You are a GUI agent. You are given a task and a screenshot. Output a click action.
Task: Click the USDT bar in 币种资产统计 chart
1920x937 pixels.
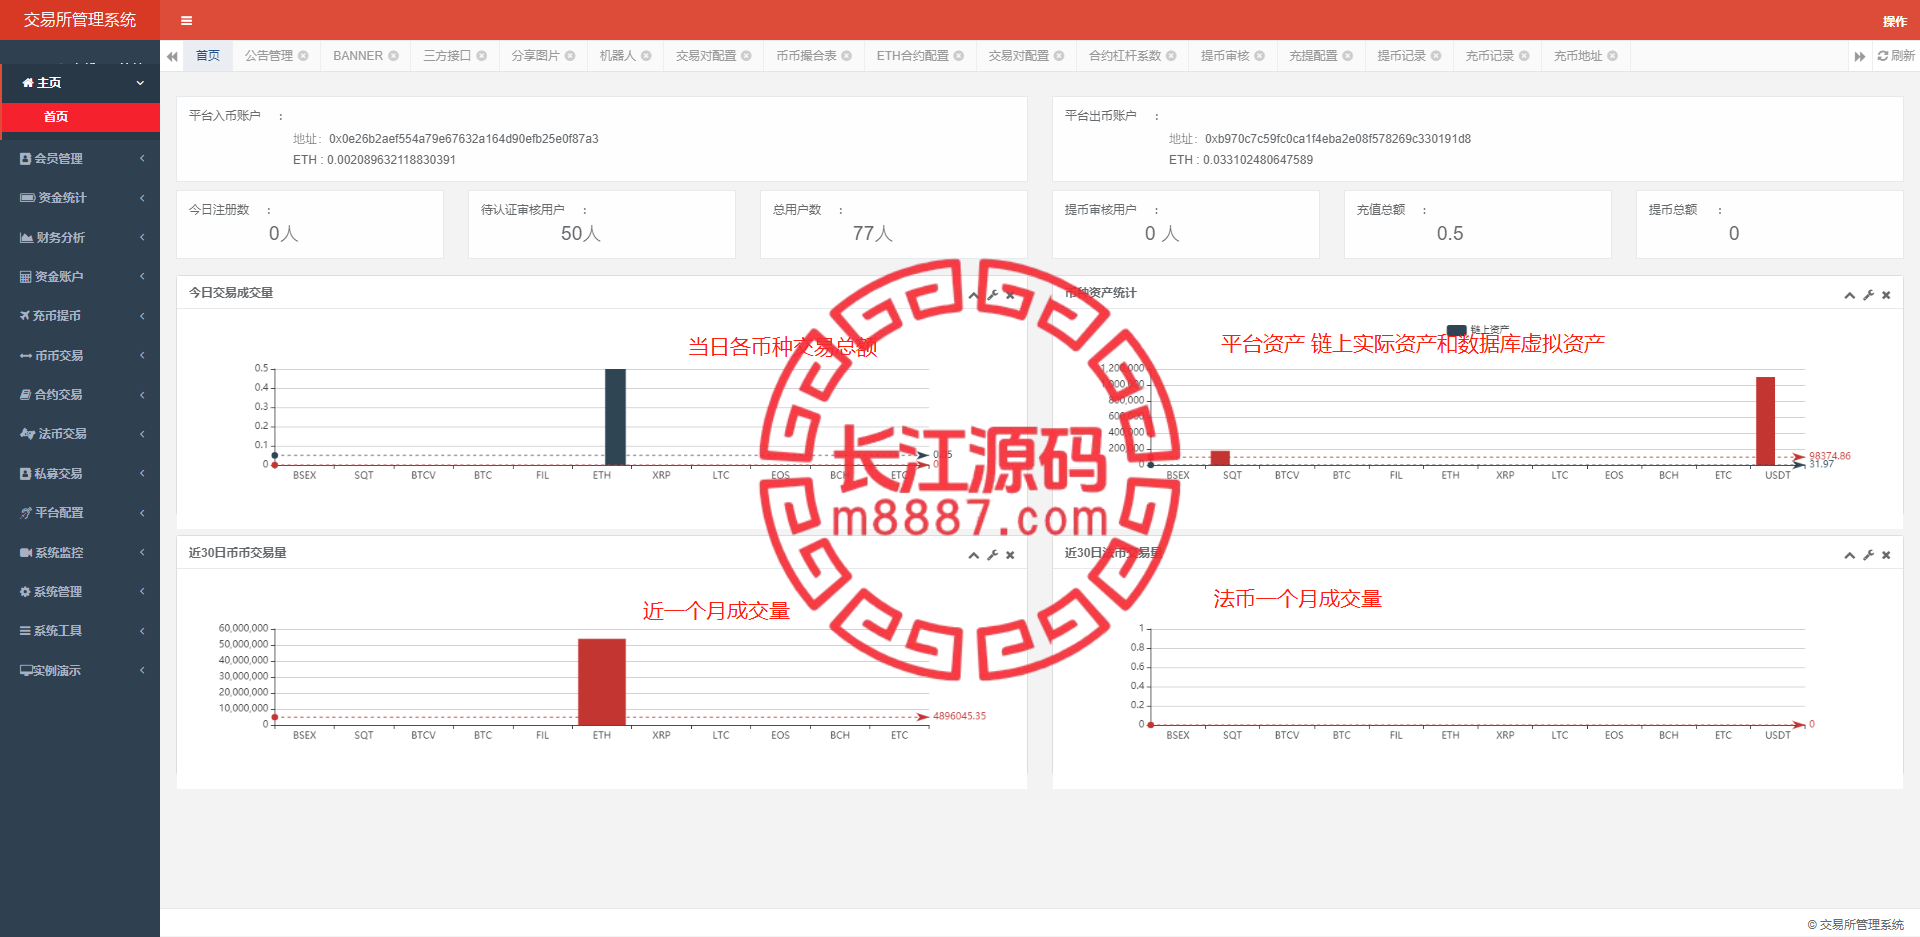pos(1766,421)
